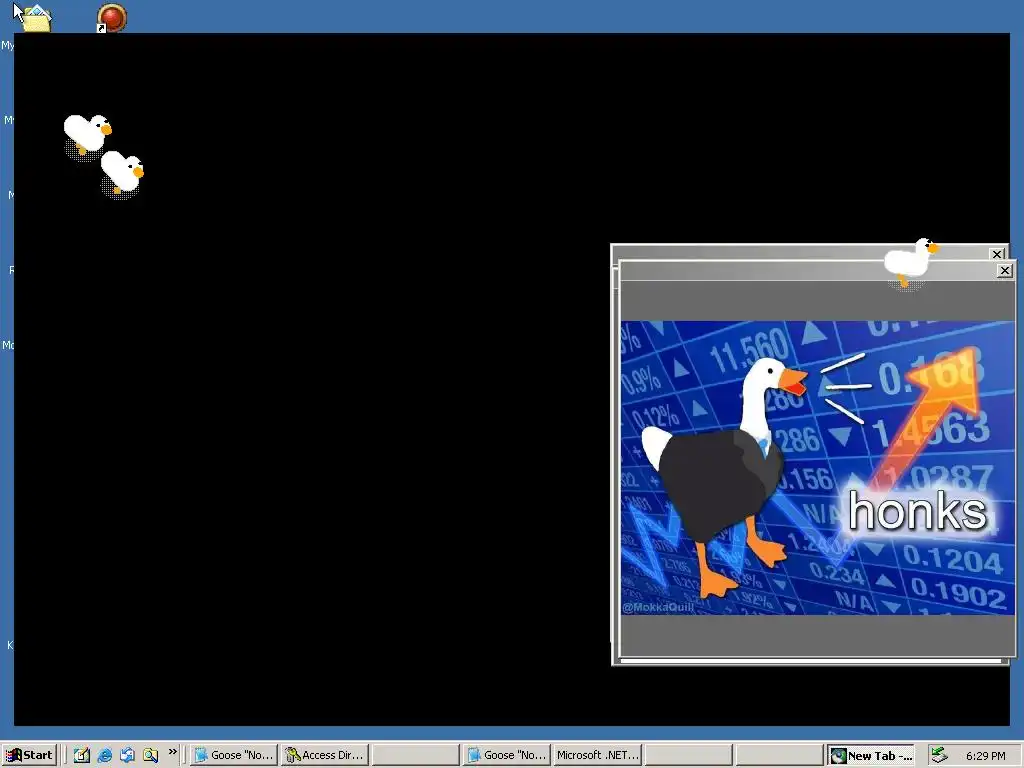
Task: Switch to Goose task beside Access Dir
Action: click(234, 755)
